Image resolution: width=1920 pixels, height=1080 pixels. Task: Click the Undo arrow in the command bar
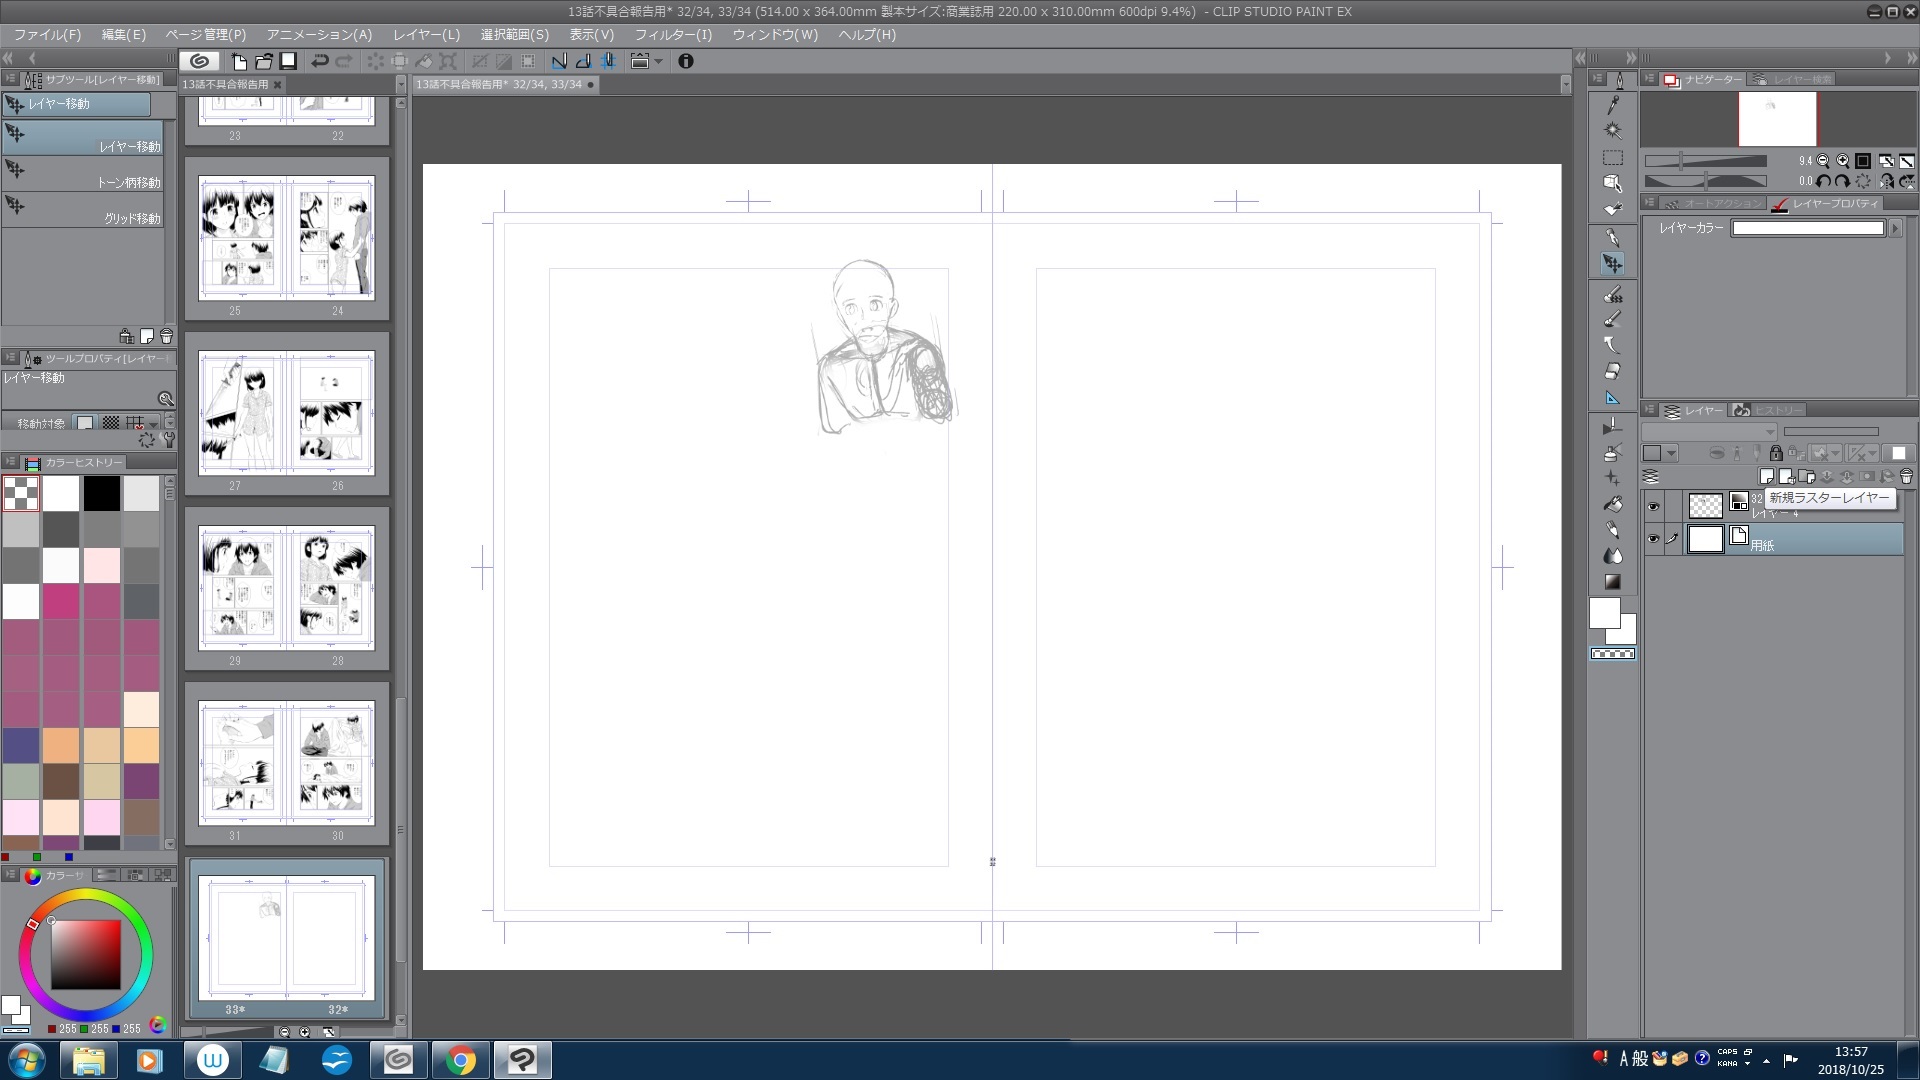tap(320, 61)
